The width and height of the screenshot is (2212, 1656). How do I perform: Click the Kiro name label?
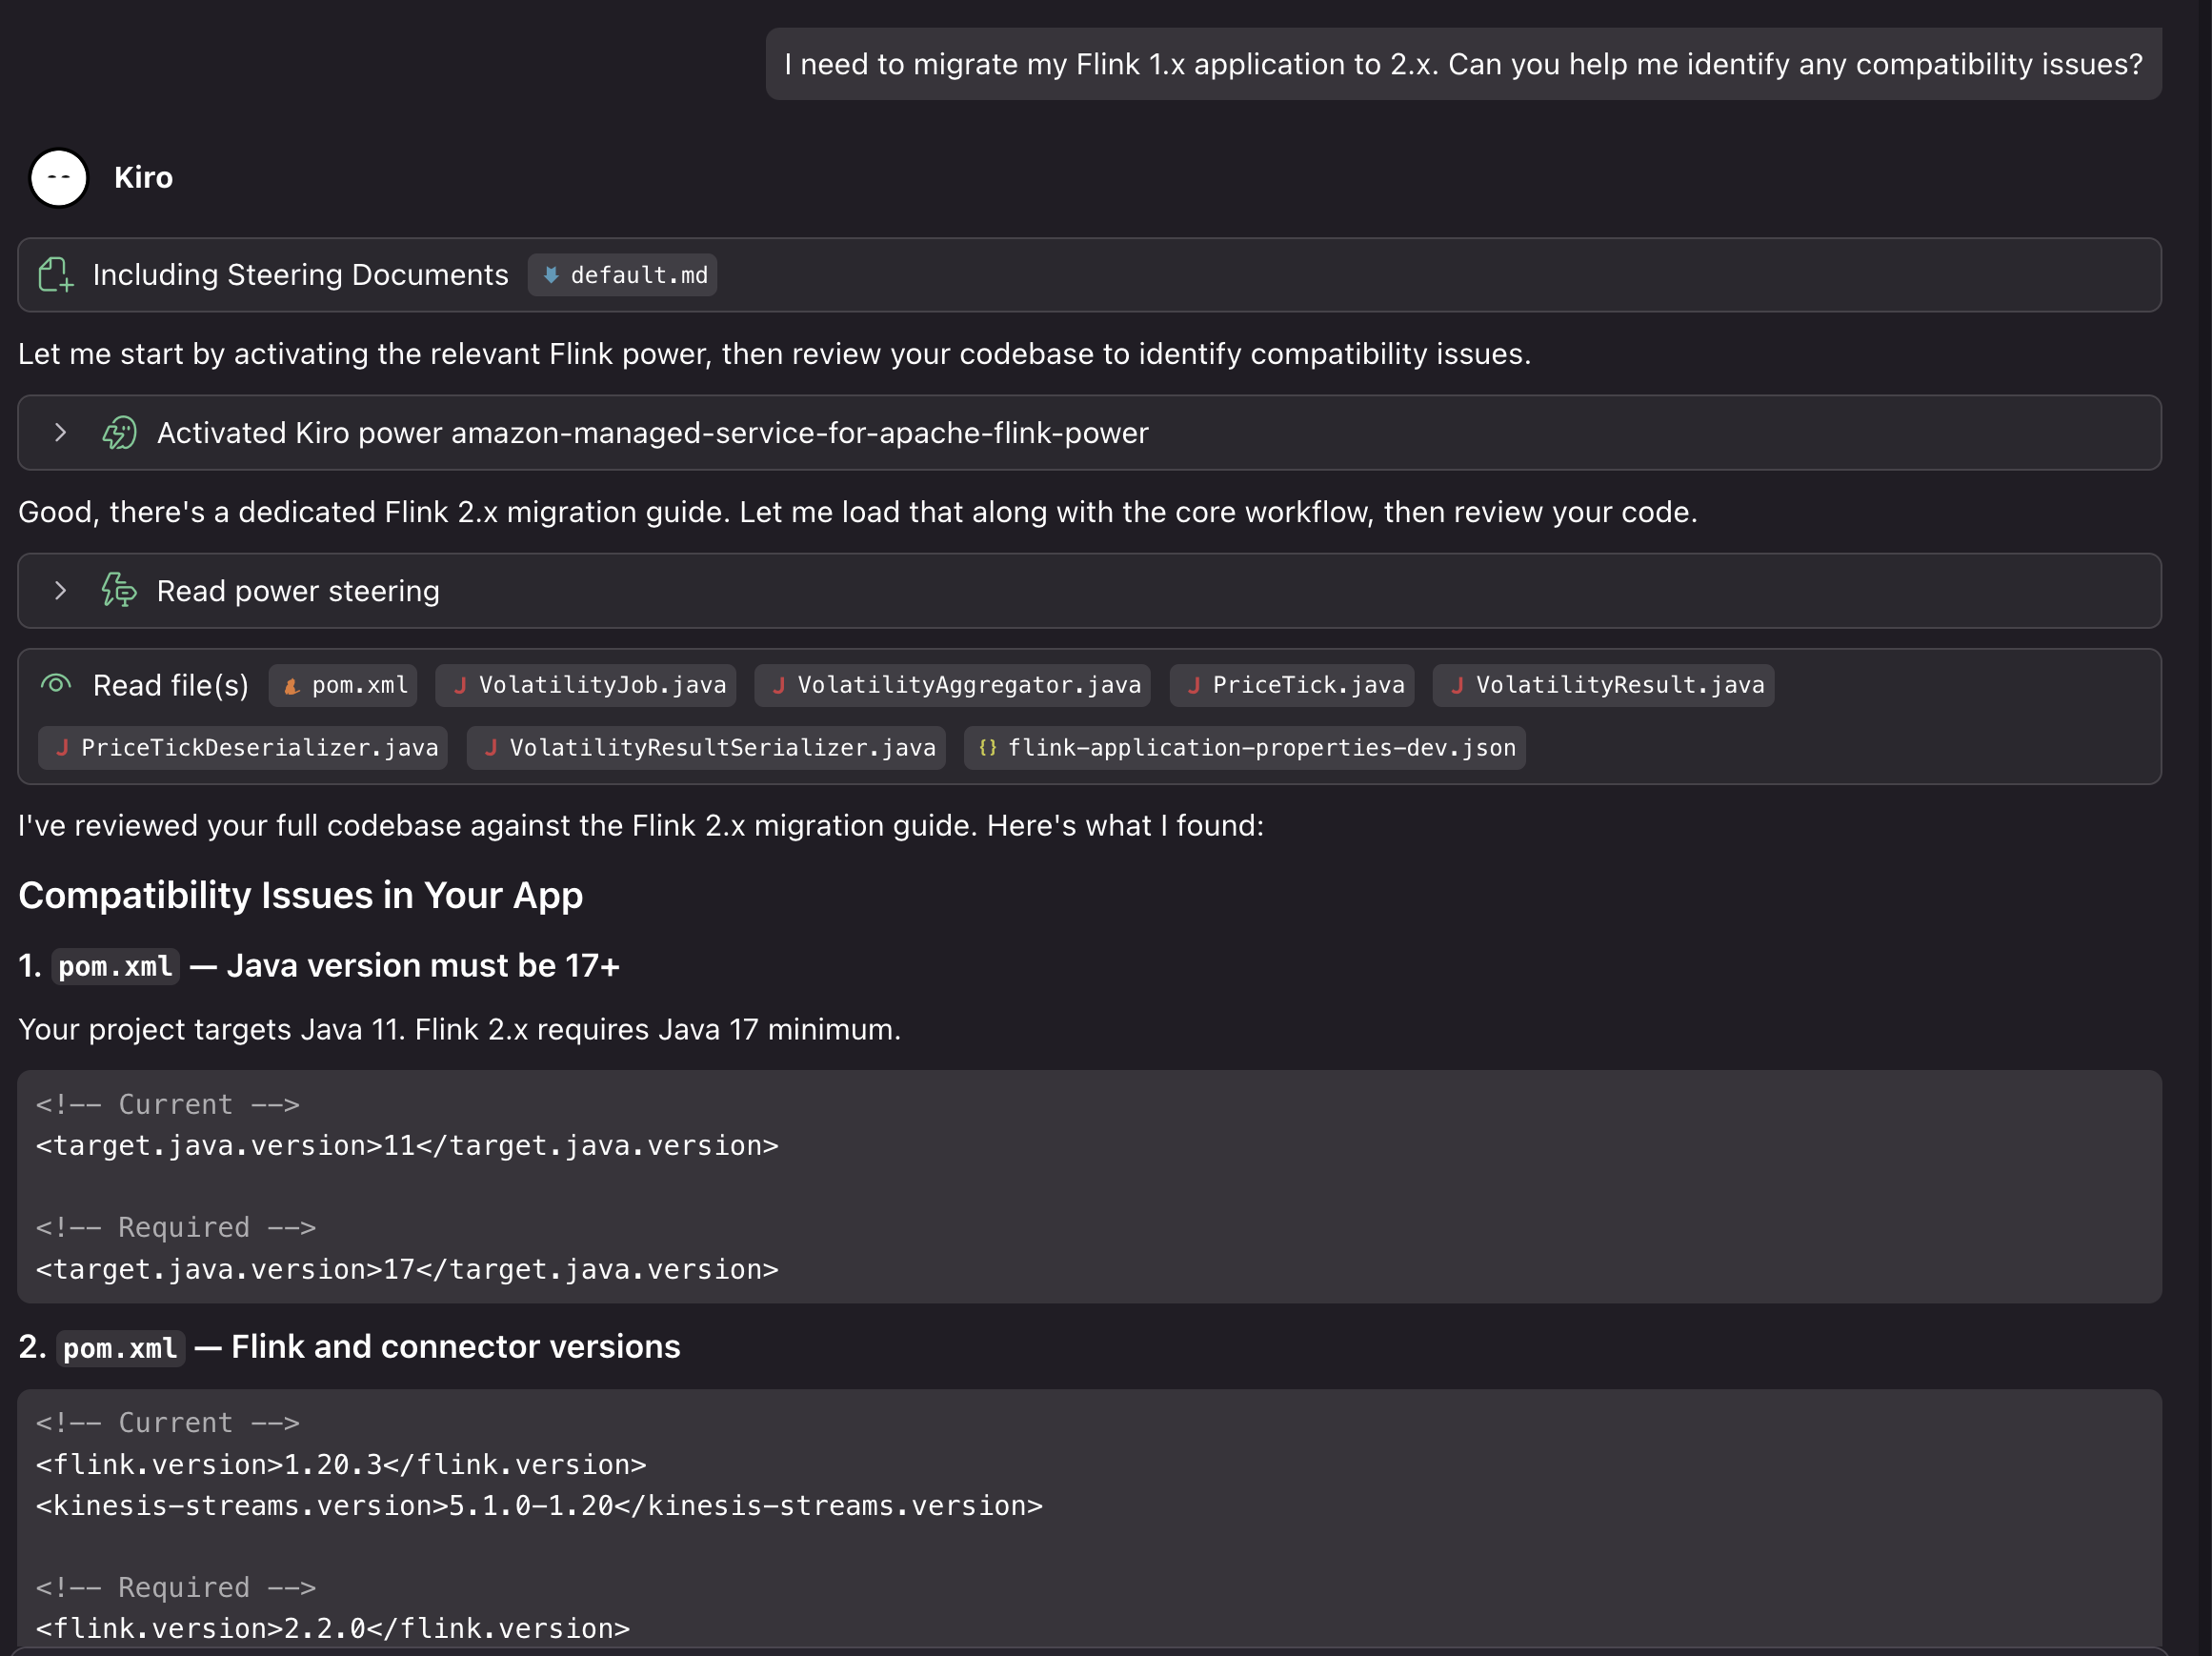click(x=143, y=178)
